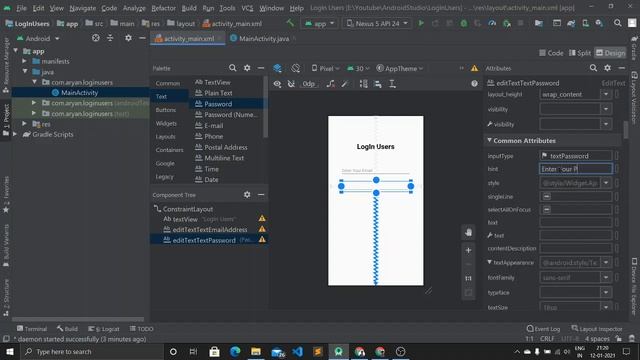Image resolution: width=640 pixels, height=360 pixels.
Task: Open Terminal tool window
Action: point(32,329)
